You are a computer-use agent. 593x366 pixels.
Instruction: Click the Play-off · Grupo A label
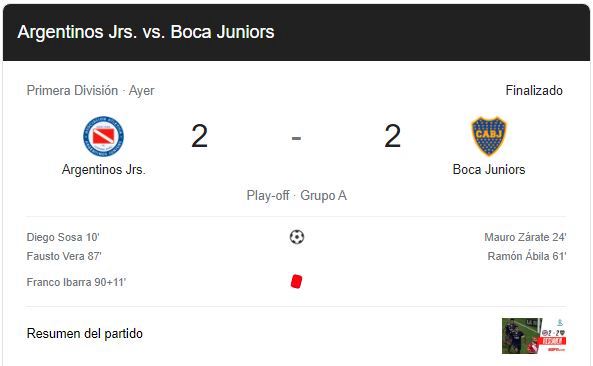(296, 195)
